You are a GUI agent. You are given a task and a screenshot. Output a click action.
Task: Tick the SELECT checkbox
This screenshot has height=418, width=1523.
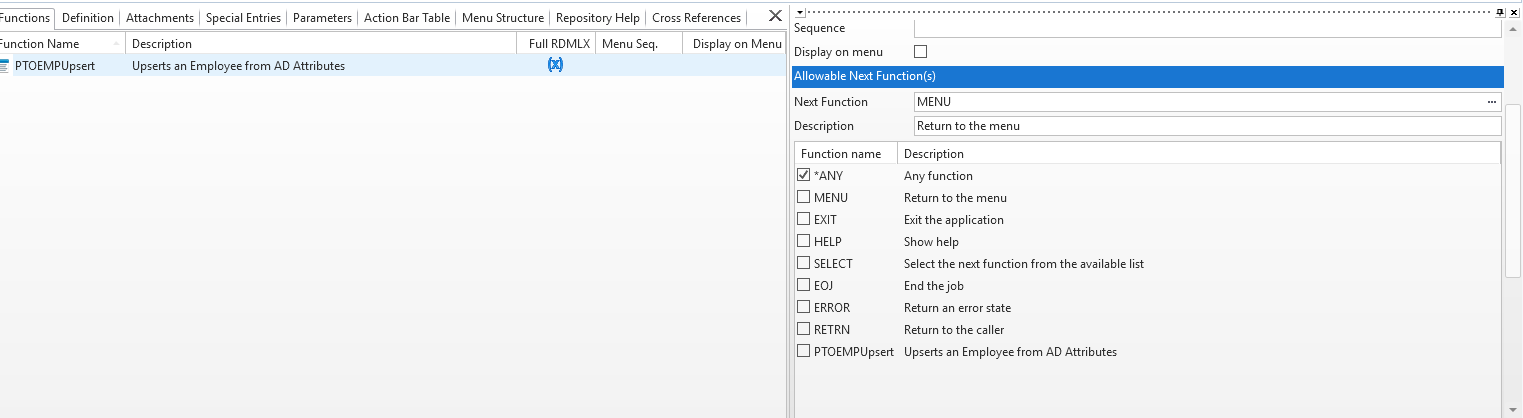coord(803,263)
